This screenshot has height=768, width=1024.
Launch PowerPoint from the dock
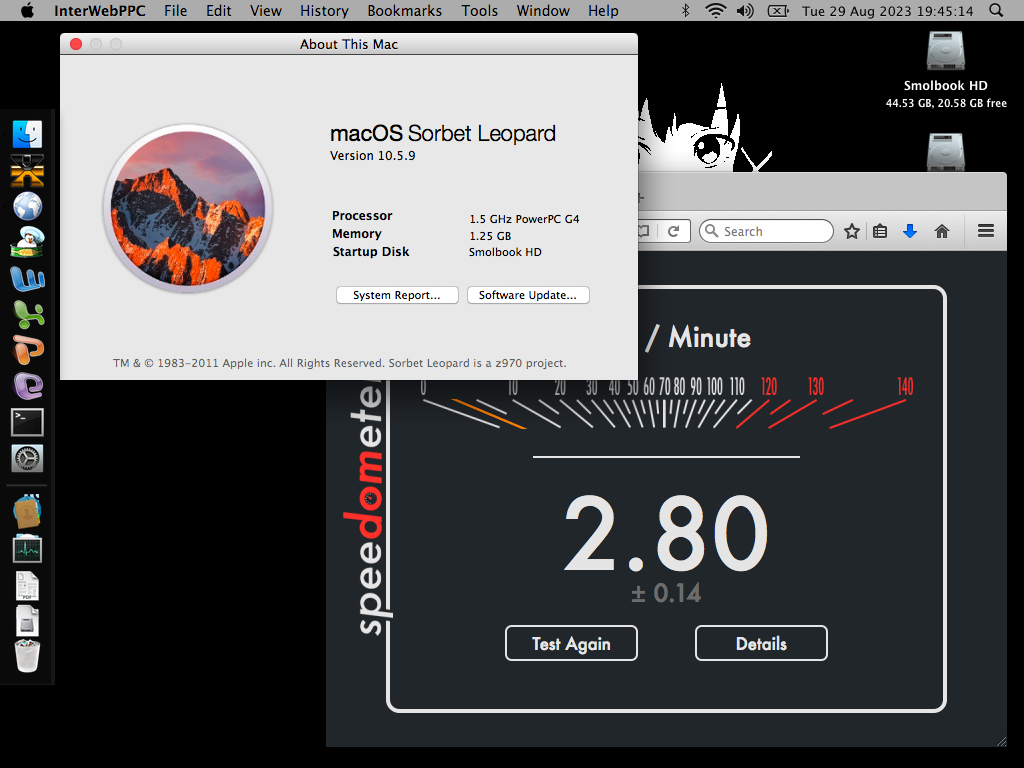click(x=27, y=349)
